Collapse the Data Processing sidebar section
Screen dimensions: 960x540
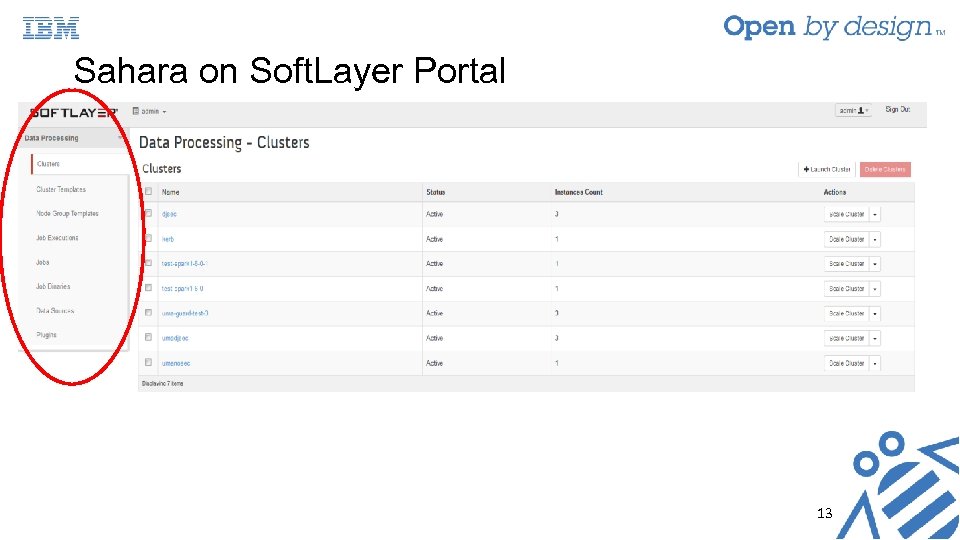pyautogui.click(x=72, y=138)
